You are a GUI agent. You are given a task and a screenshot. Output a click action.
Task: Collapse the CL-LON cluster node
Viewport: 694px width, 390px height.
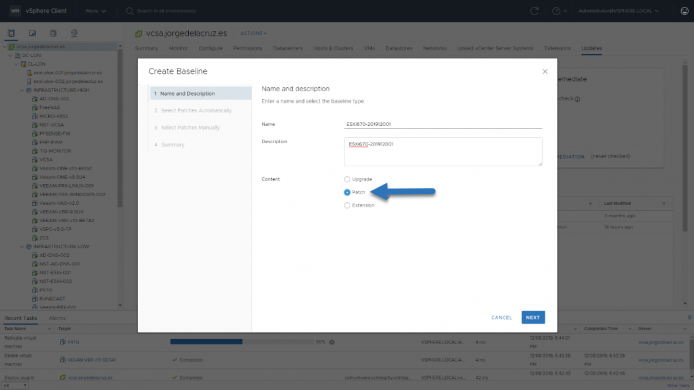pos(16,64)
